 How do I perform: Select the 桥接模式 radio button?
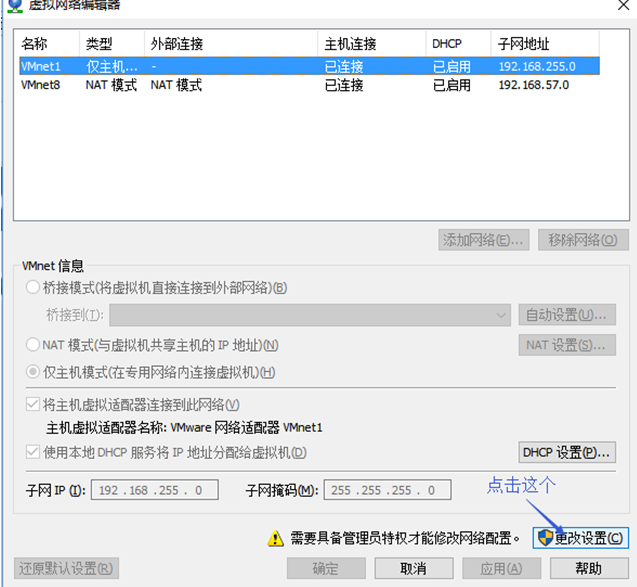(x=32, y=287)
